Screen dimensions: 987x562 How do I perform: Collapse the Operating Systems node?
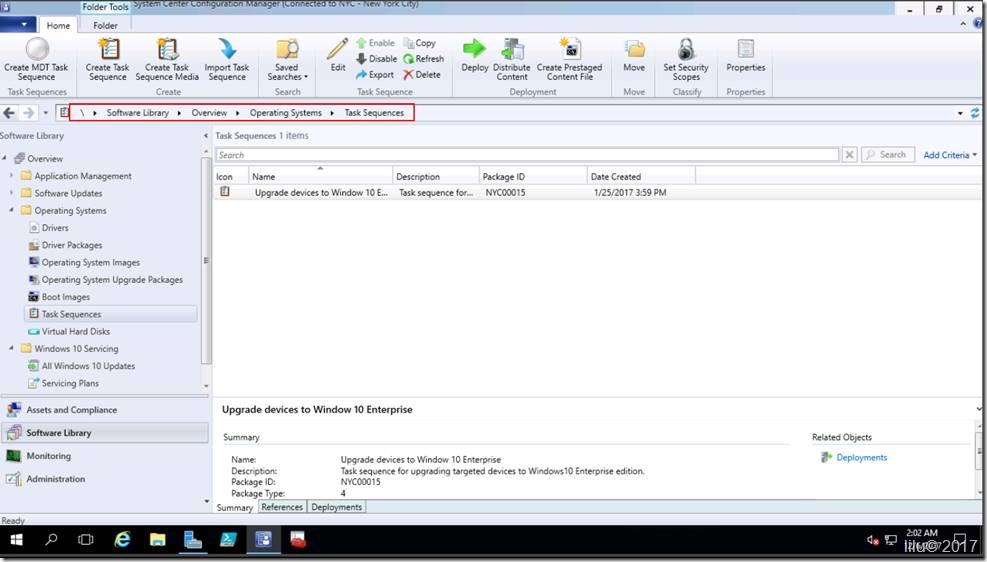pos(11,210)
